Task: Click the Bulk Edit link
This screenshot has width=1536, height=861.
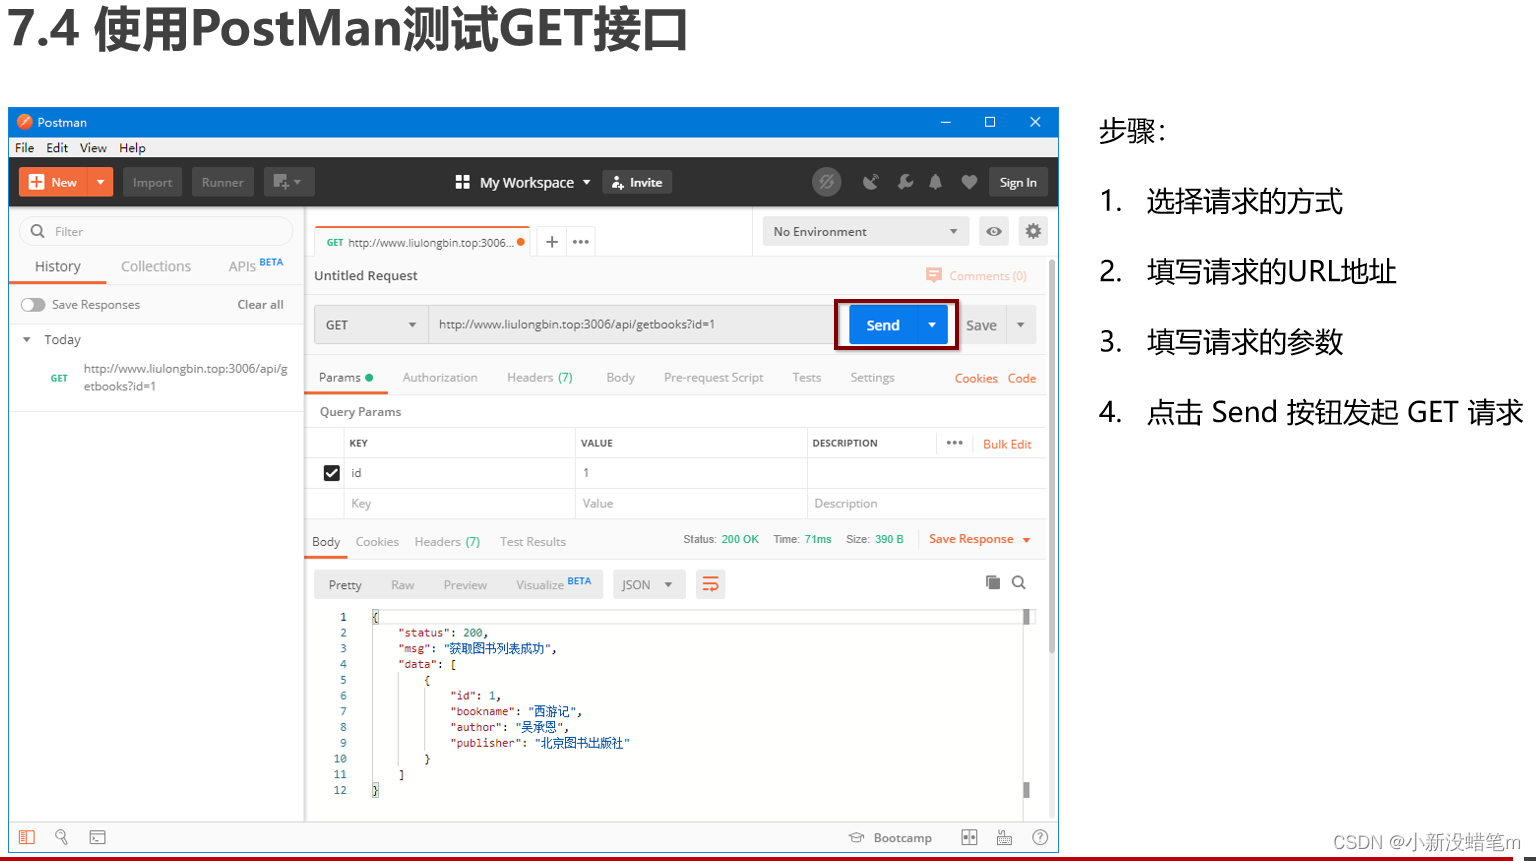Action: tap(1007, 444)
